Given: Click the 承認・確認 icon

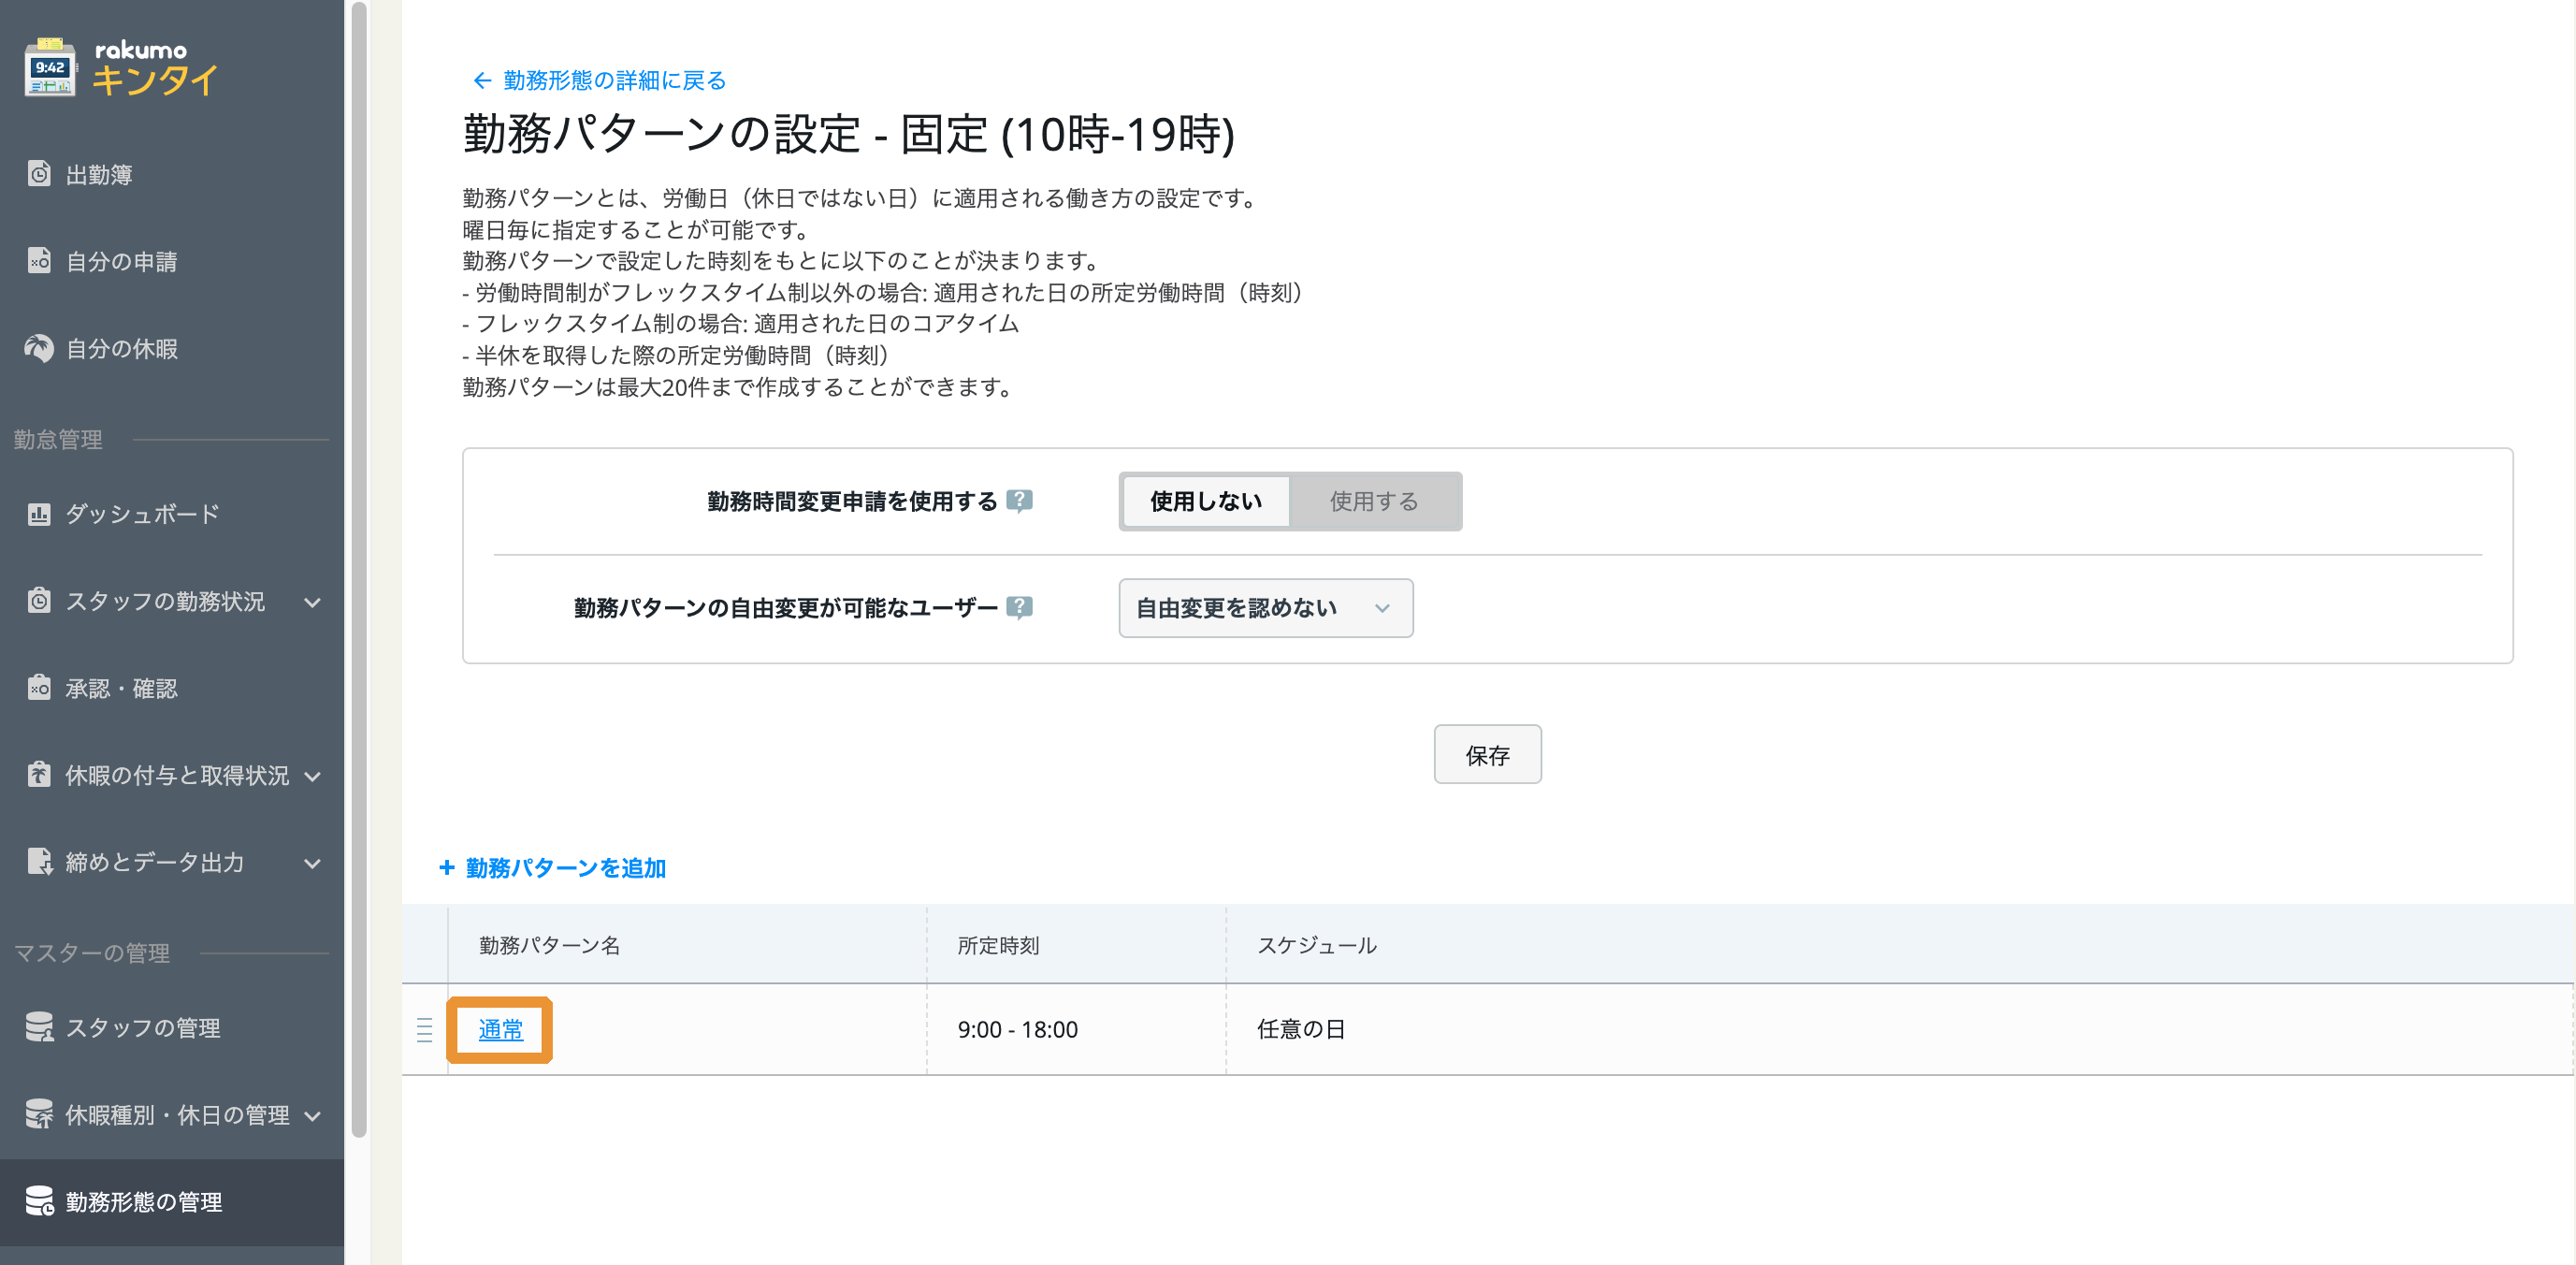Looking at the screenshot, I should click(x=39, y=688).
